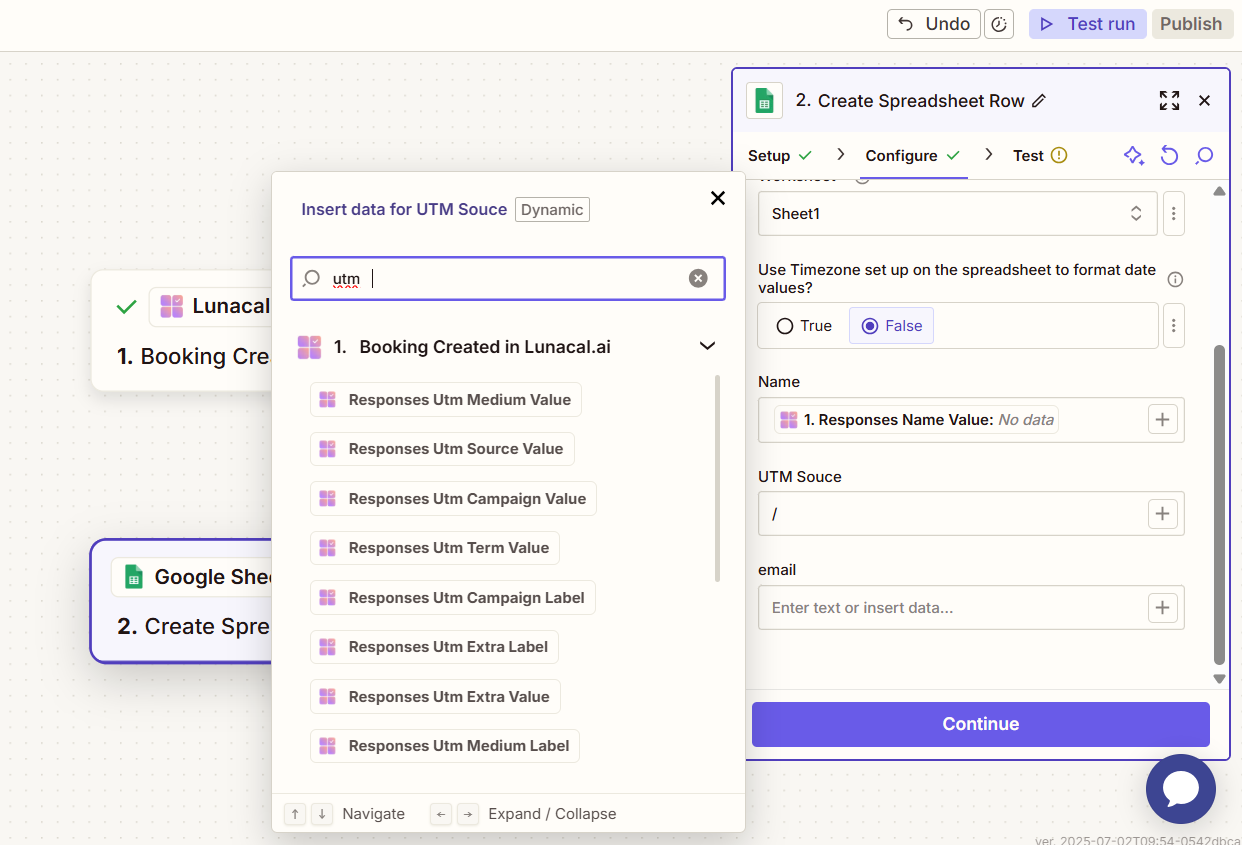
Task: Switch to the Setup tab
Action: [769, 156]
